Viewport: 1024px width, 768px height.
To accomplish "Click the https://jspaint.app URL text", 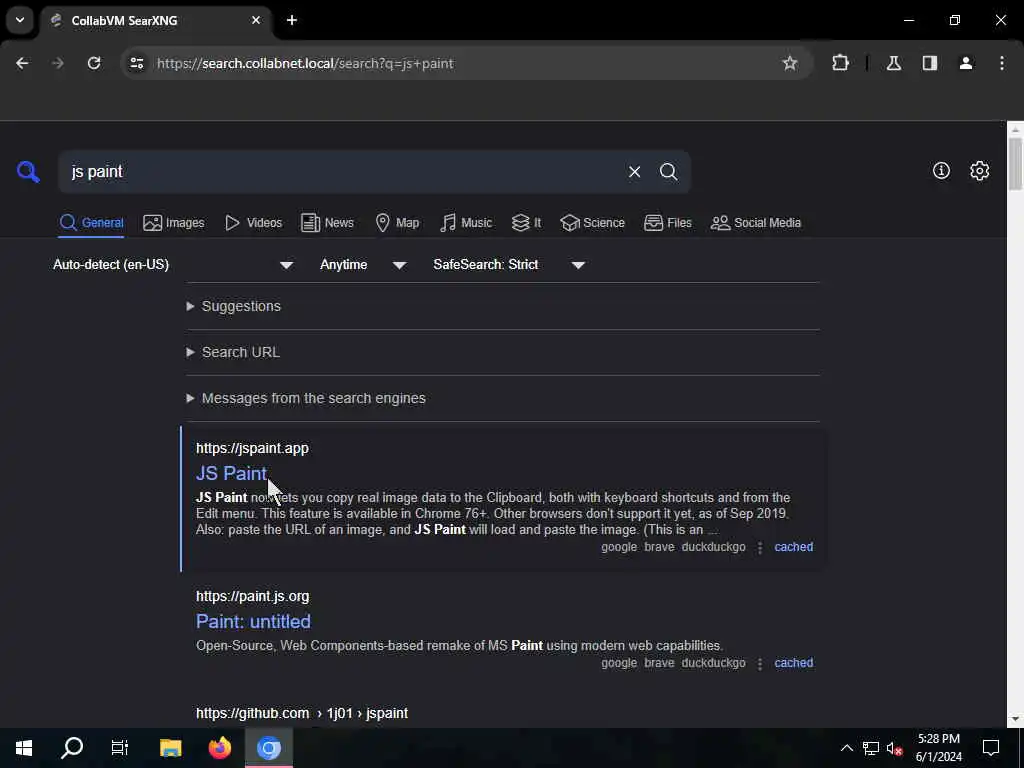I will [252, 448].
